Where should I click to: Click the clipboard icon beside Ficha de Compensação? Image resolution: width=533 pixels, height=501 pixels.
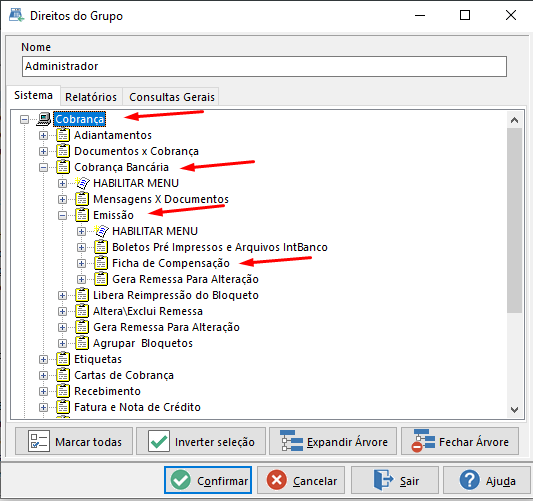(101, 263)
